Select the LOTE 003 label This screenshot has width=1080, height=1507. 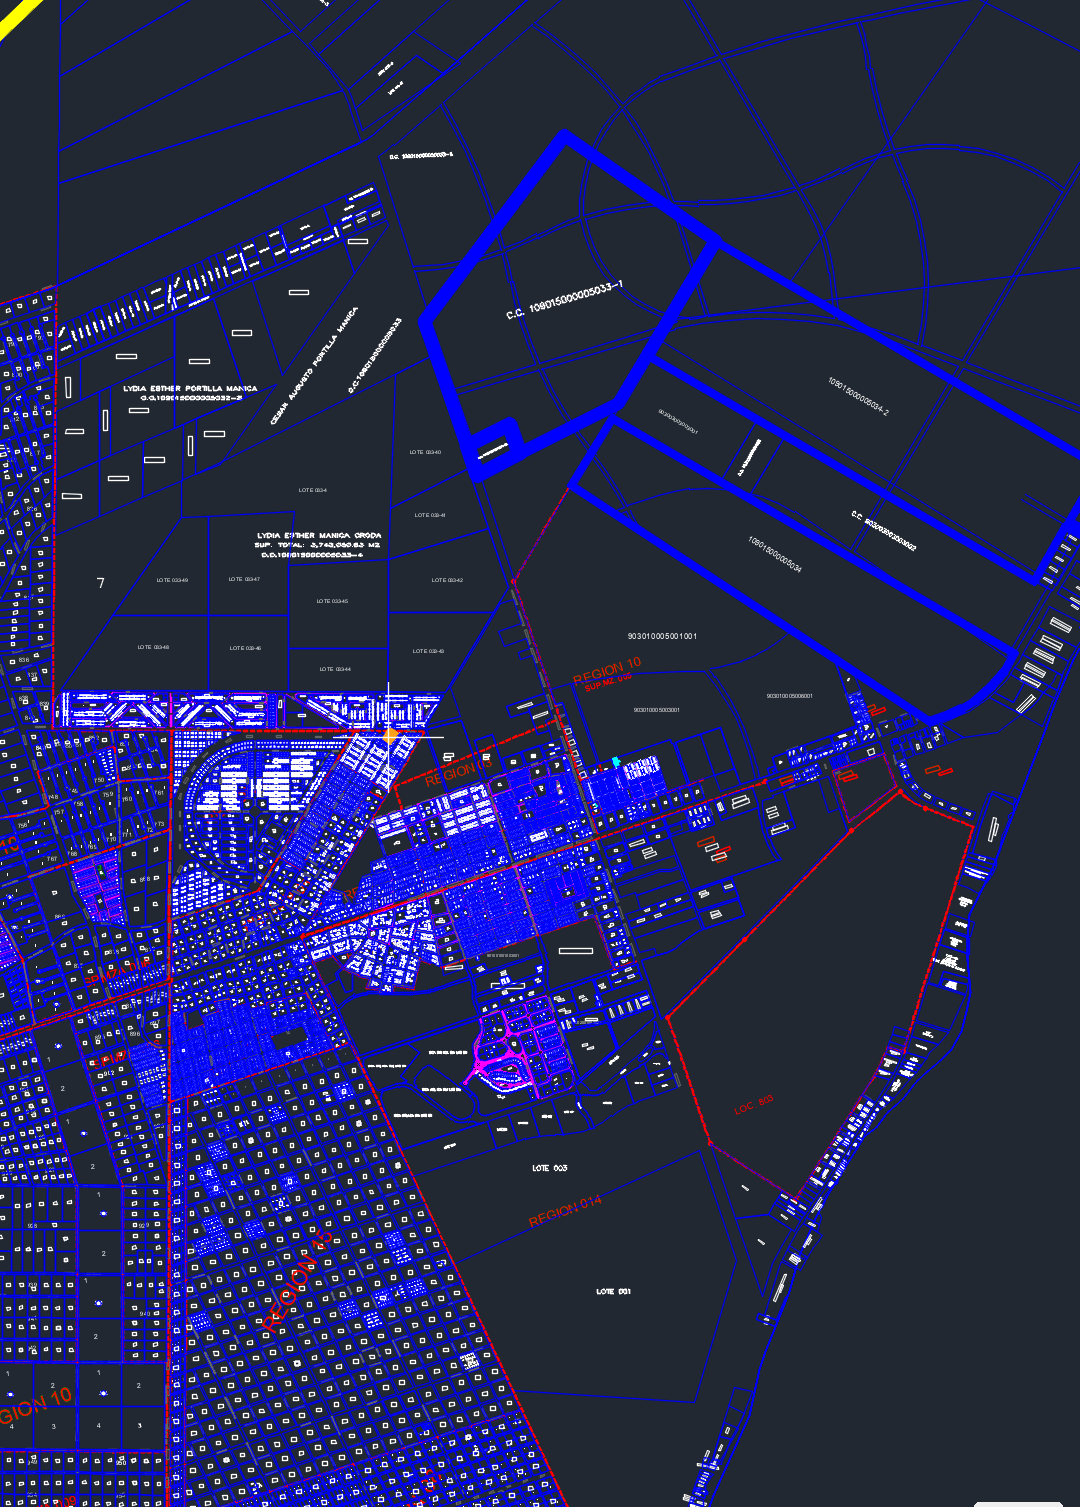click(x=549, y=1168)
